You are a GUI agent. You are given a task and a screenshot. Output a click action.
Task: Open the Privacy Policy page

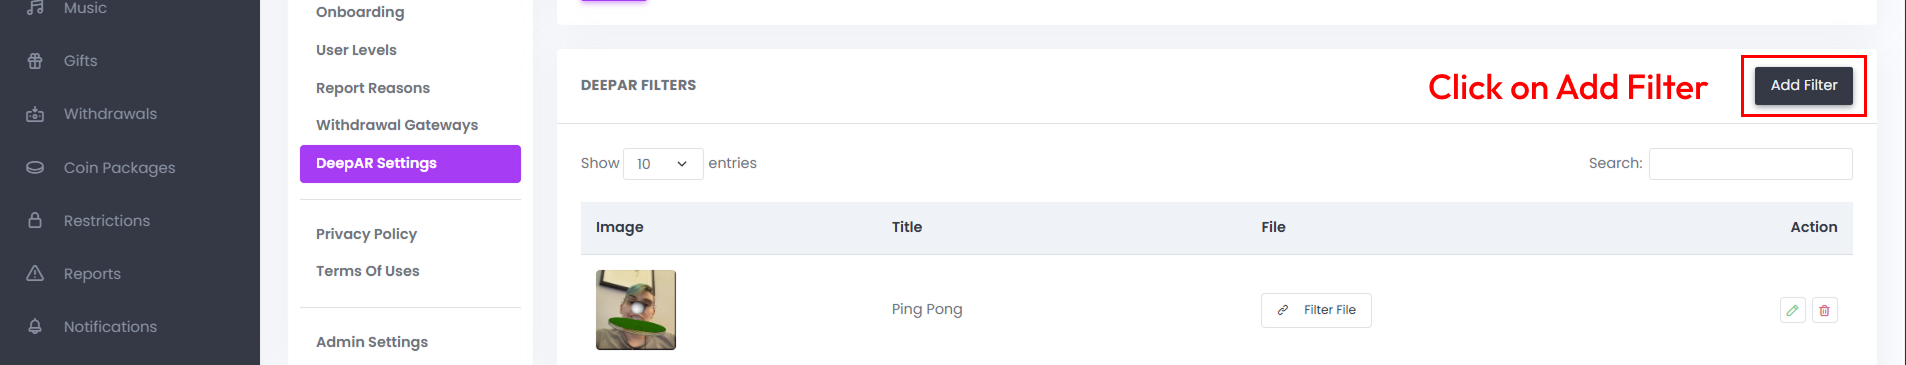coord(366,234)
